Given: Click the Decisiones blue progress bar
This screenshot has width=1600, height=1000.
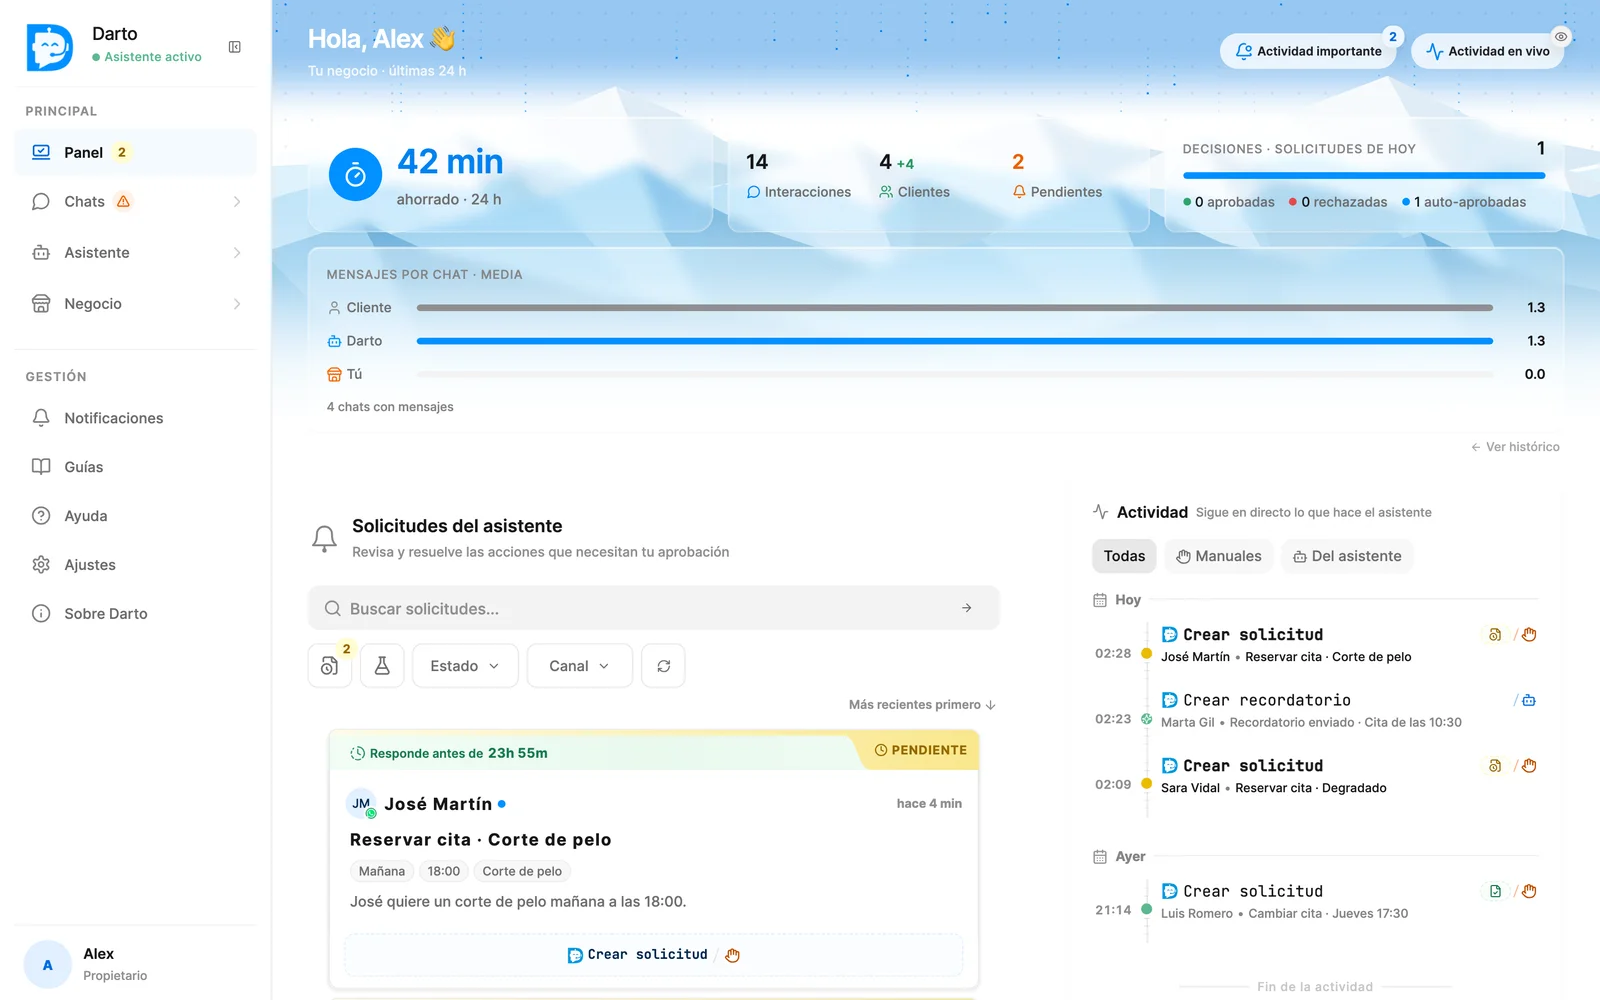Looking at the screenshot, I should (x=1364, y=176).
